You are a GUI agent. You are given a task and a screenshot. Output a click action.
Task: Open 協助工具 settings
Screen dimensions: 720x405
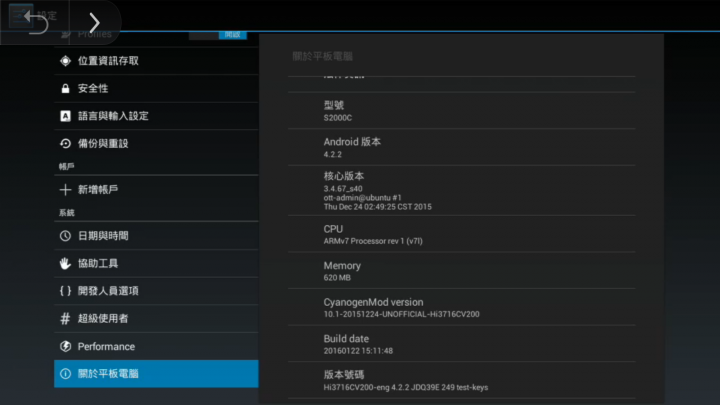click(156, 263)
